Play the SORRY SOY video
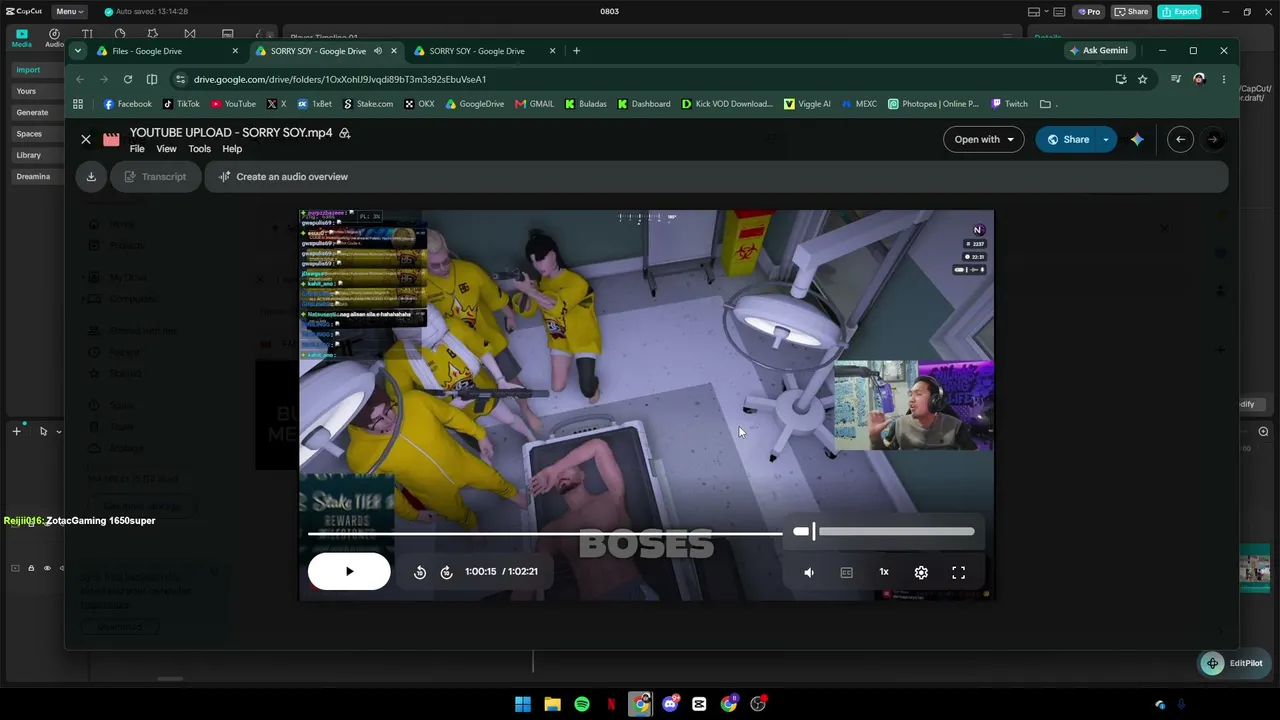The height and width of the screenshot is (720, 1280). (x=349, y=571)
